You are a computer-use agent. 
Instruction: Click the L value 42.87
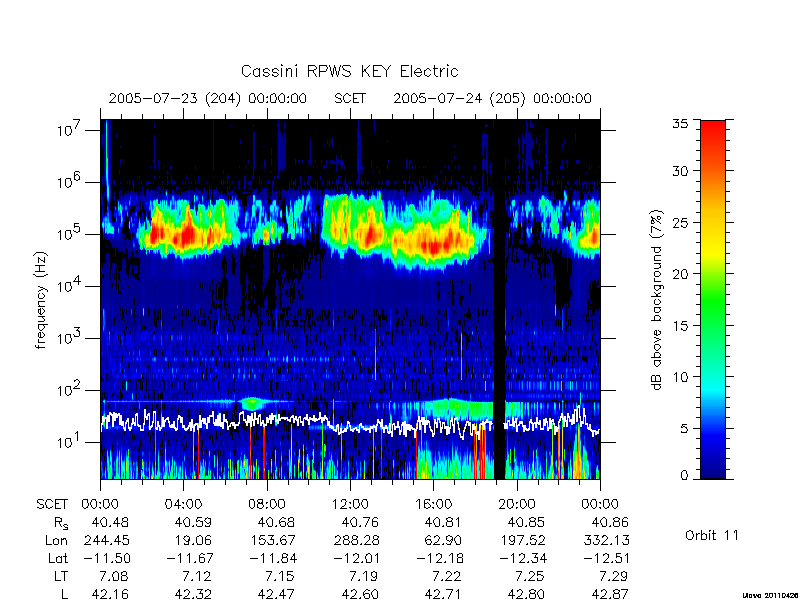coord(610,594)
